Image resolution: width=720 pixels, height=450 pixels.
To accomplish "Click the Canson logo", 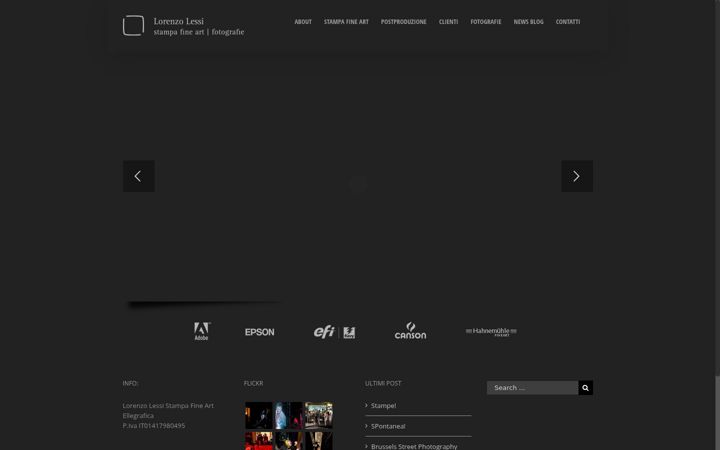I will [411, 331].
